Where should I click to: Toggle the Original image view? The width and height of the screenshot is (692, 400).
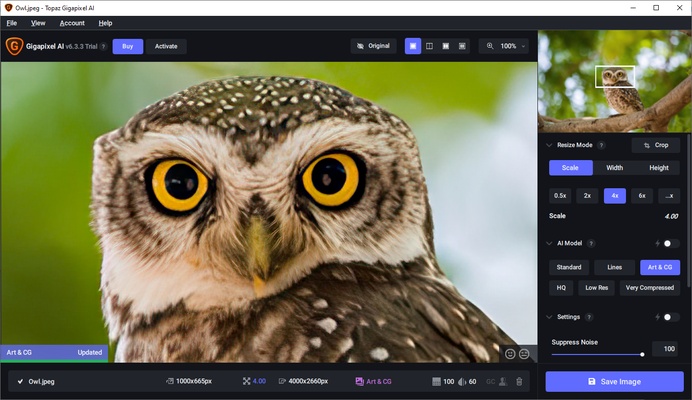[373, 46]
